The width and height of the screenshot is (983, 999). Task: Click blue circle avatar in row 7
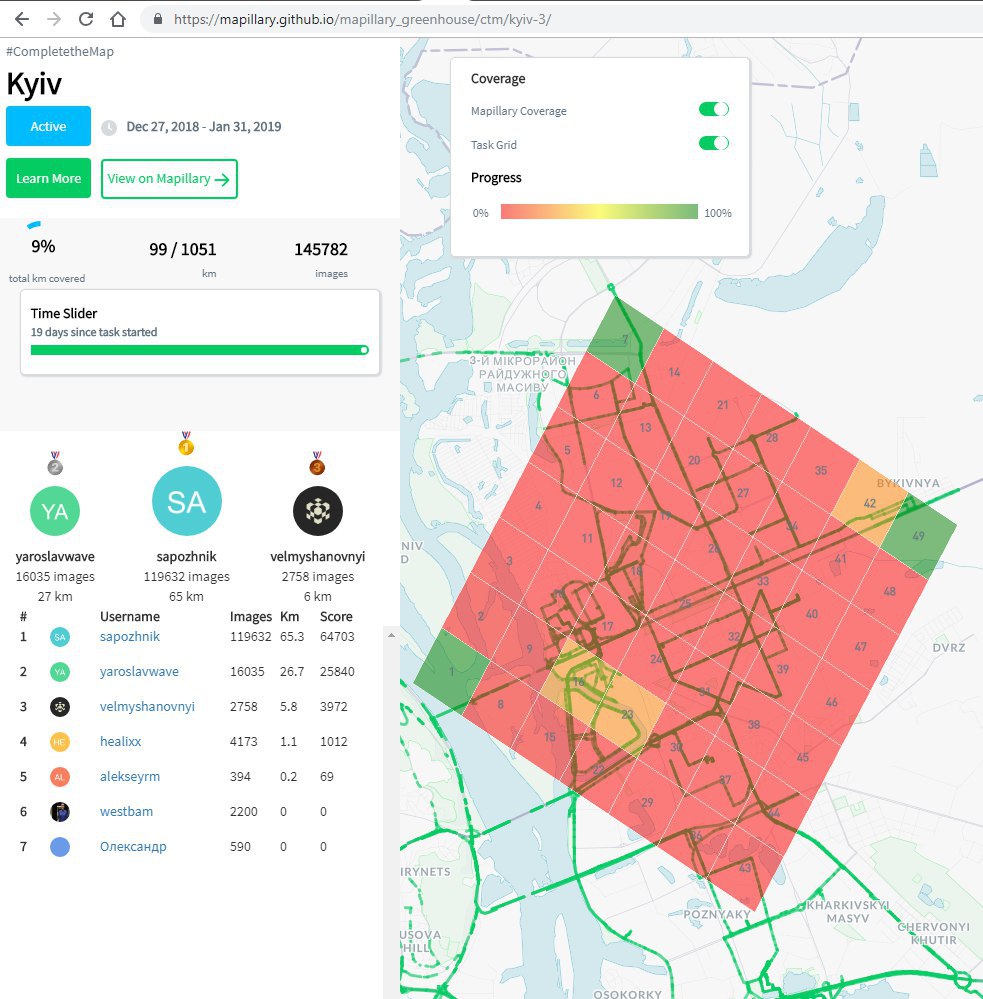[60, 847]
